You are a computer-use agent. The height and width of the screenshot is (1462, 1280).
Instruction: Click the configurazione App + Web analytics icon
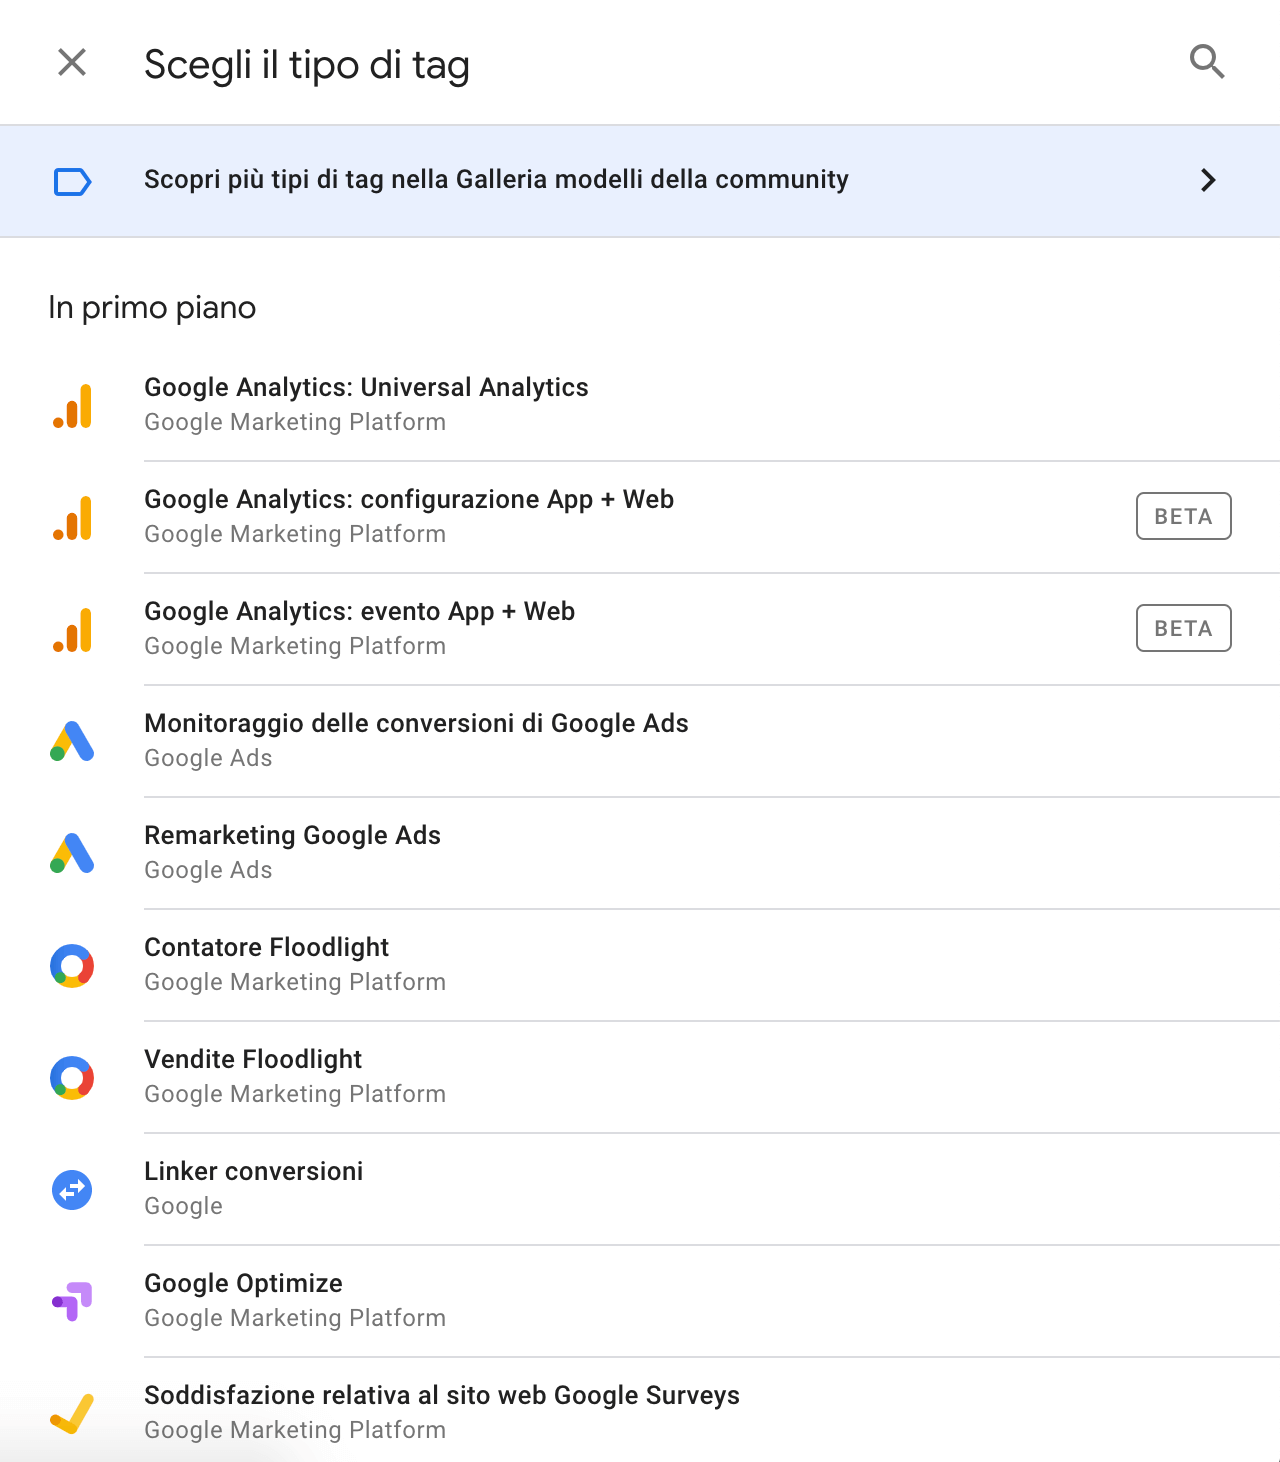72,518
